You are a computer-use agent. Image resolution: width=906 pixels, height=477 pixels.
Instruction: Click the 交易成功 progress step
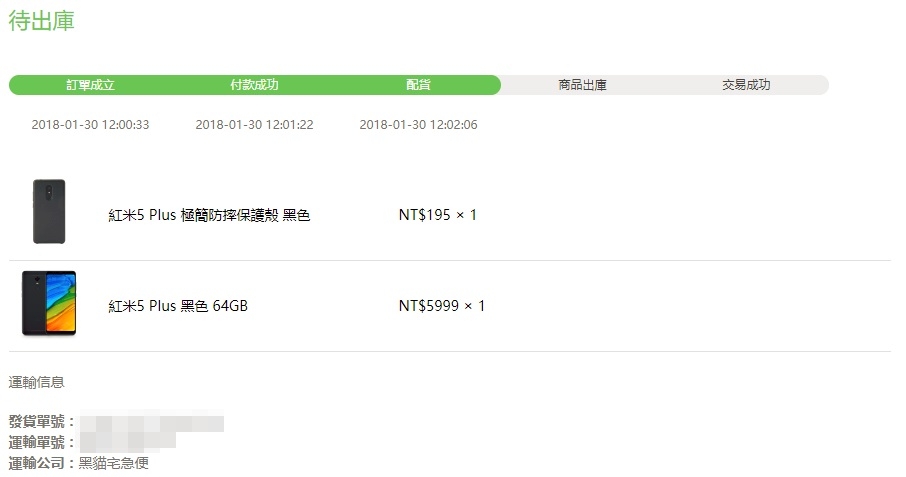pos(746,85)
